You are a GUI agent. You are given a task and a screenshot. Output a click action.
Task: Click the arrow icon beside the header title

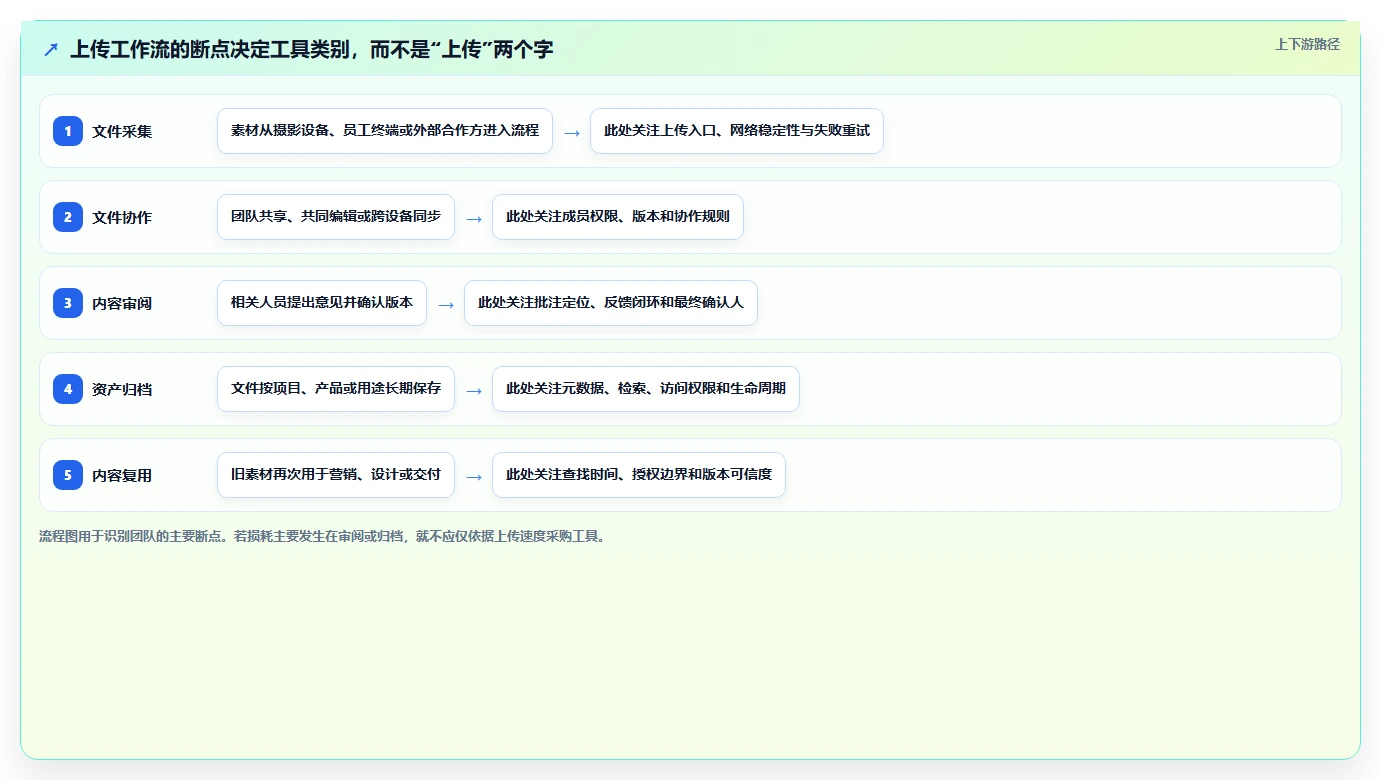point(51,49)
